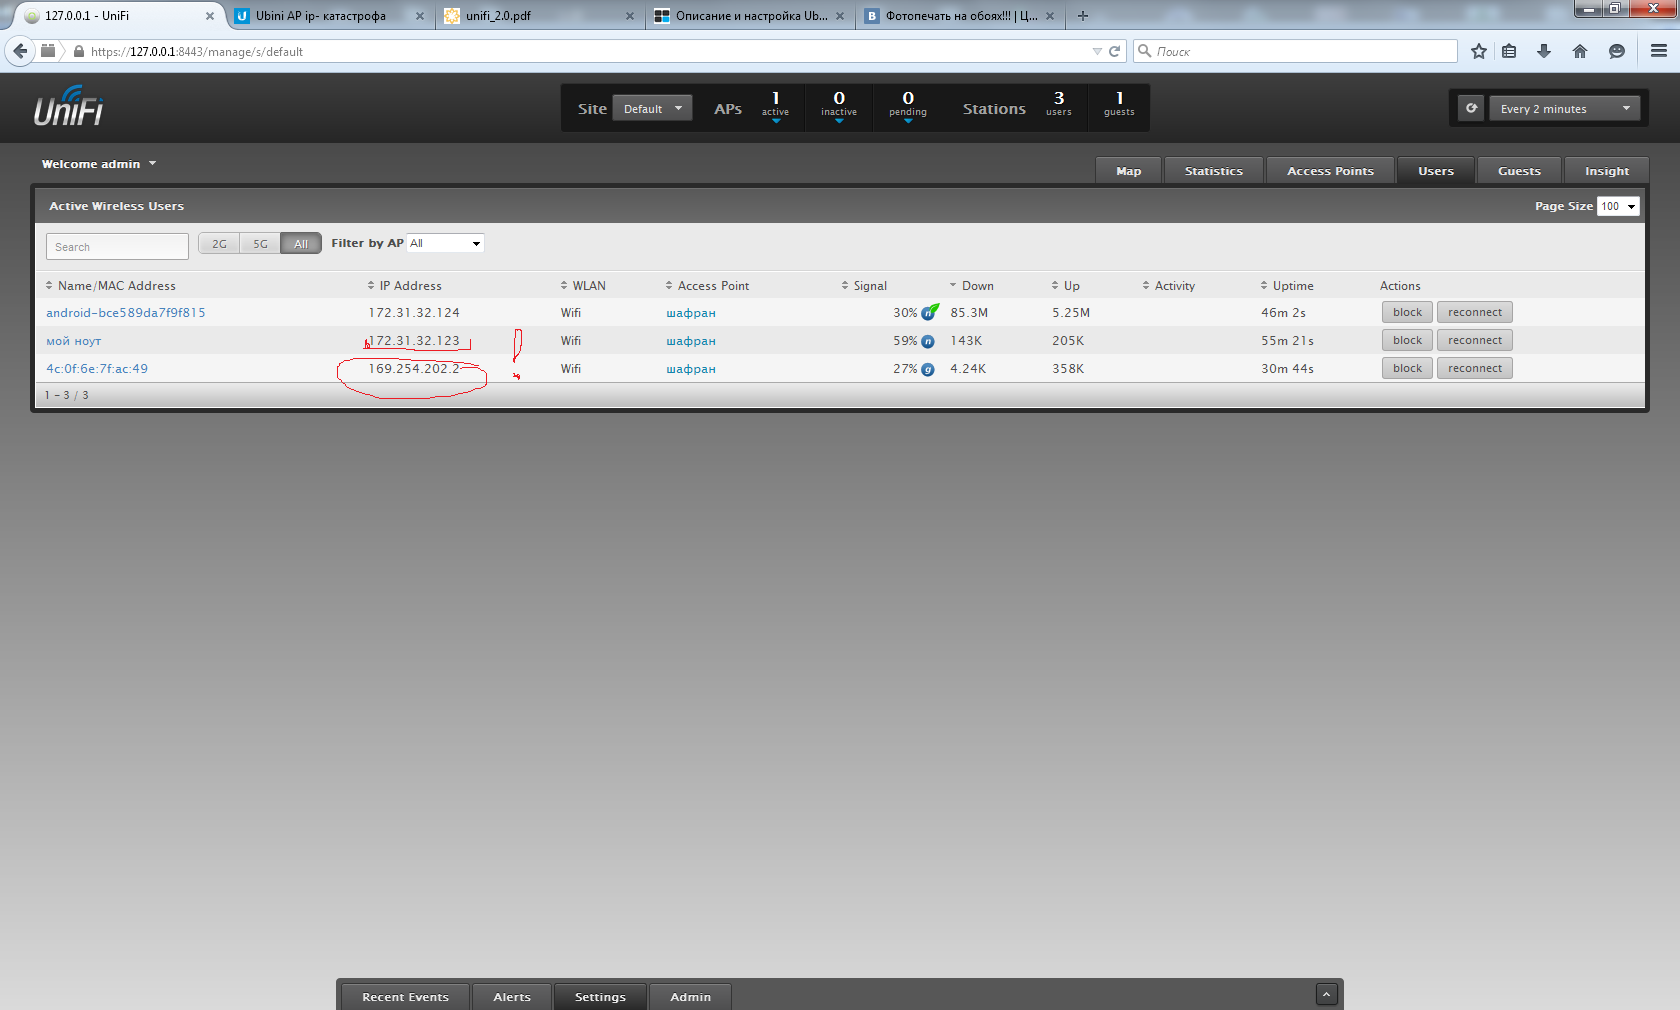
Task: Sort by Name/MAC Address column
Action: tap(111, 286)
